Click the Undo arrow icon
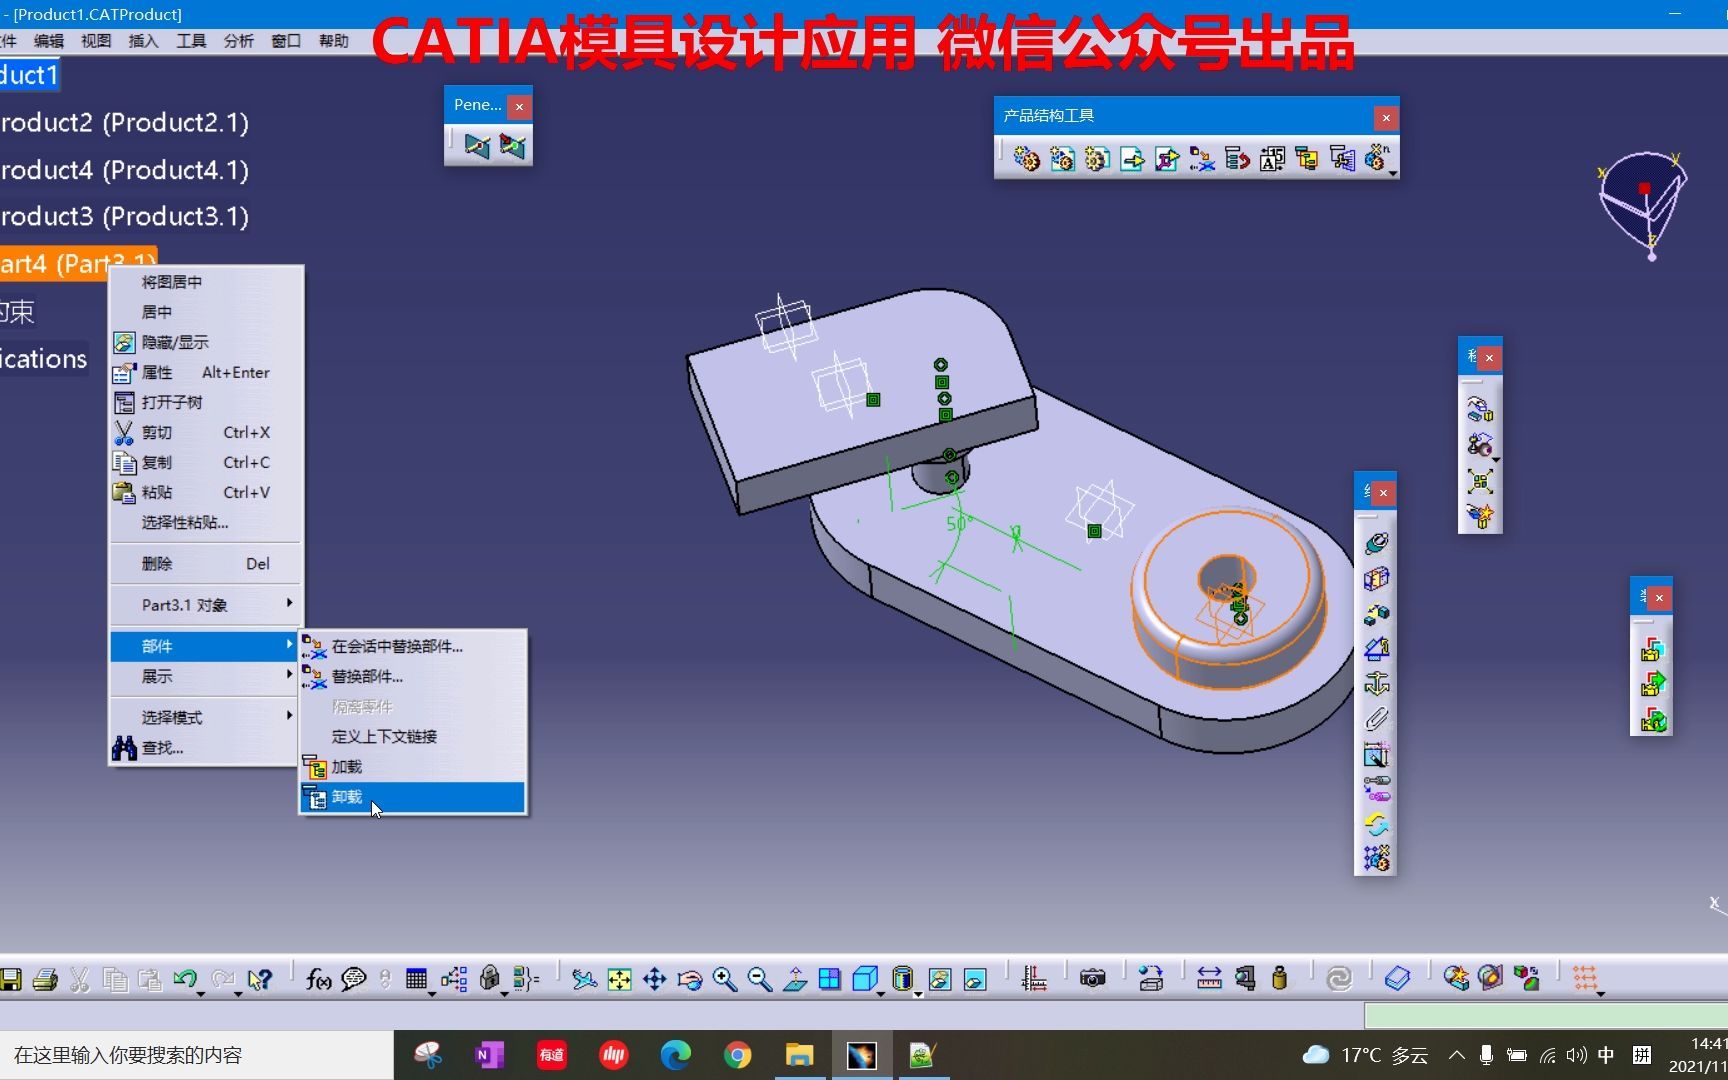1728x1080 pixels. [x=185, y=979]
